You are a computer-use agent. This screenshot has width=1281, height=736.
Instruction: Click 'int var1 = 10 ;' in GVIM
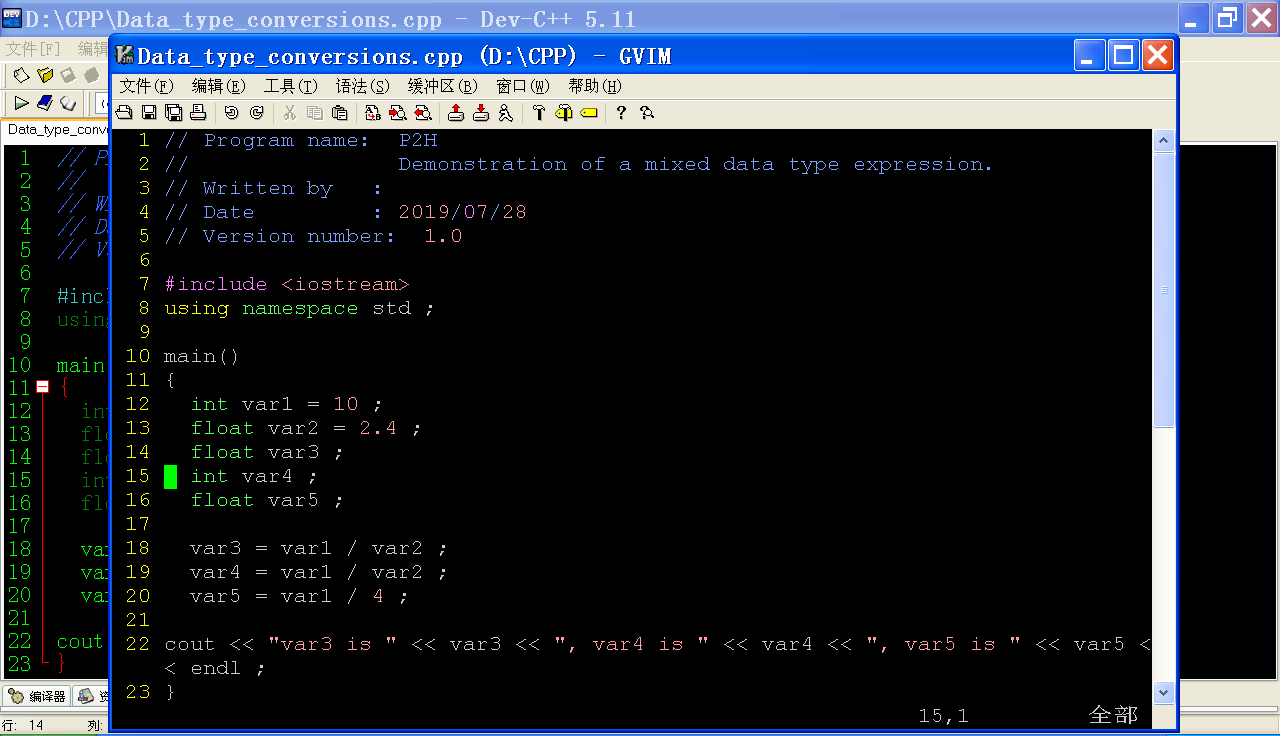tap(286, 404)
